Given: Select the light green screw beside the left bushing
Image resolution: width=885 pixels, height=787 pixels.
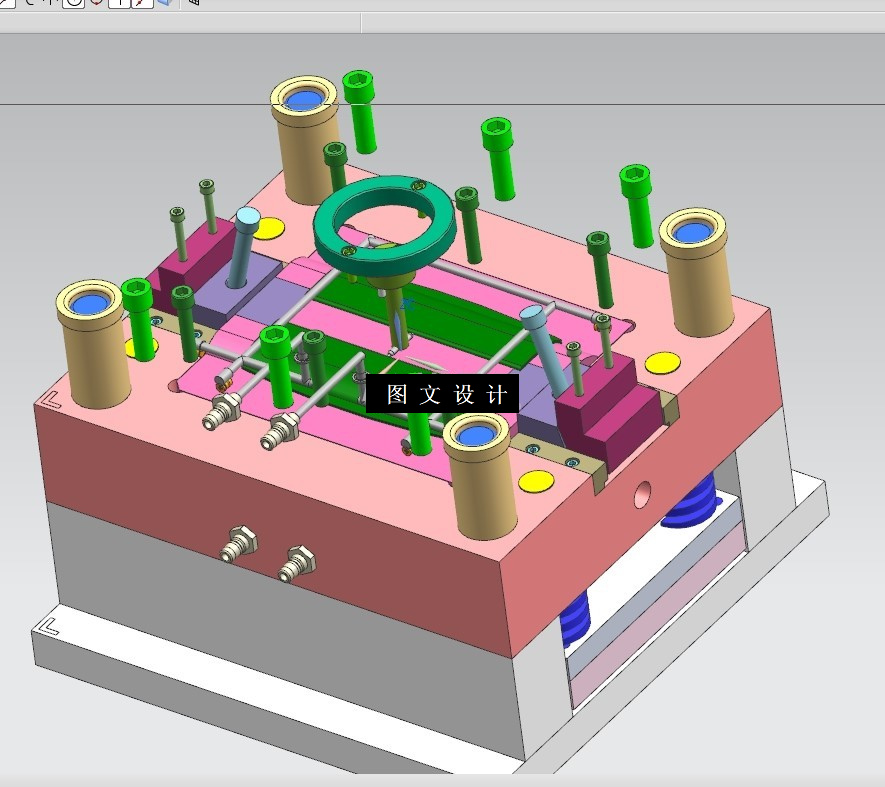Looking at the screenshot, I should (139, 319).
